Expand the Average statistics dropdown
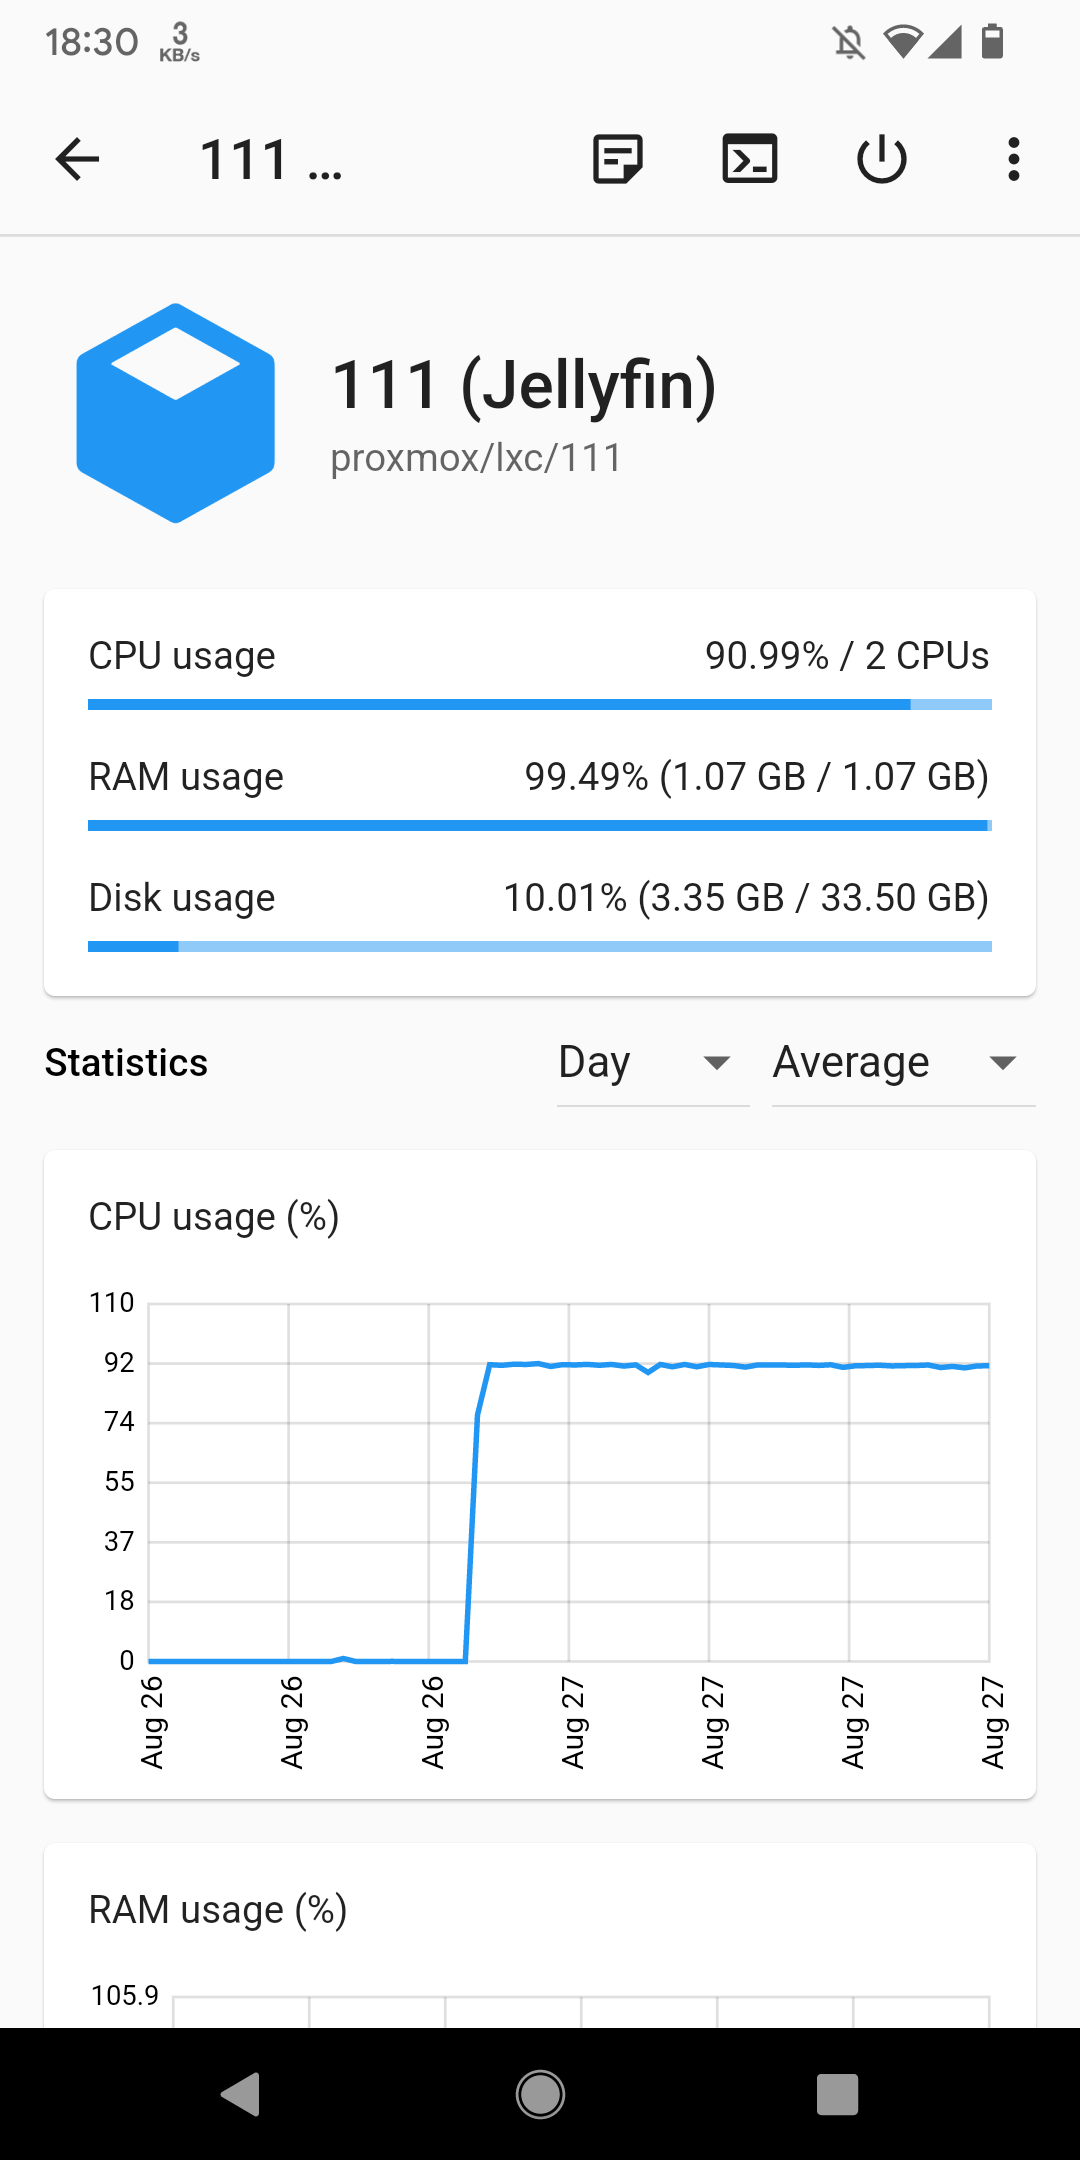1080x2160 pixels. [880, 1062]
